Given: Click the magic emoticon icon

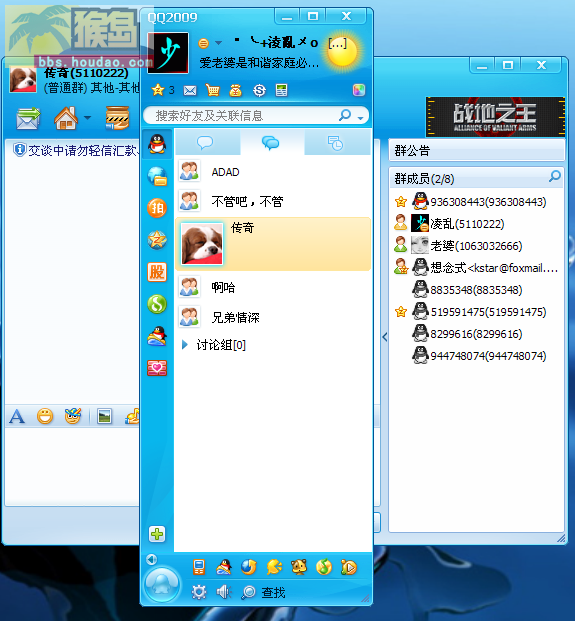Looking at the screenshot, I should coord(73,416).
